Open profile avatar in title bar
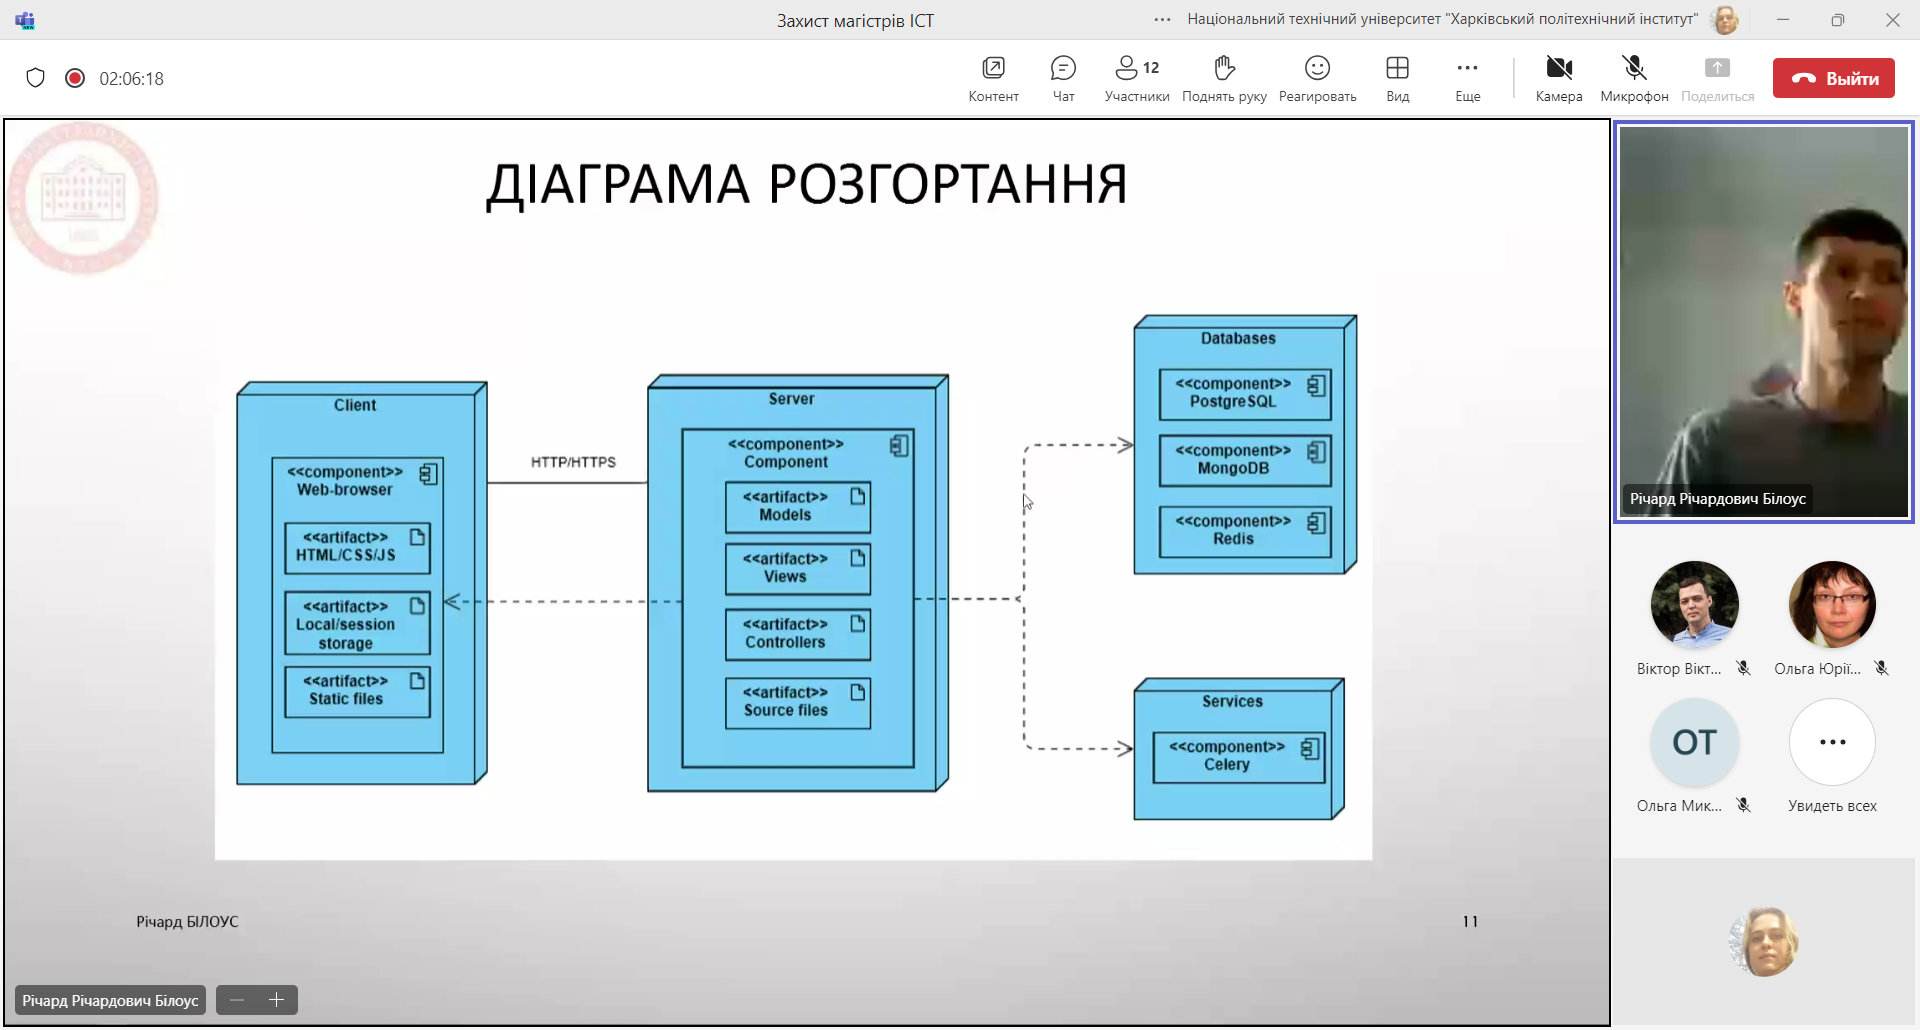Image resolution: width=1920 pixels, height=1030 pixels. click(1725, 20)
